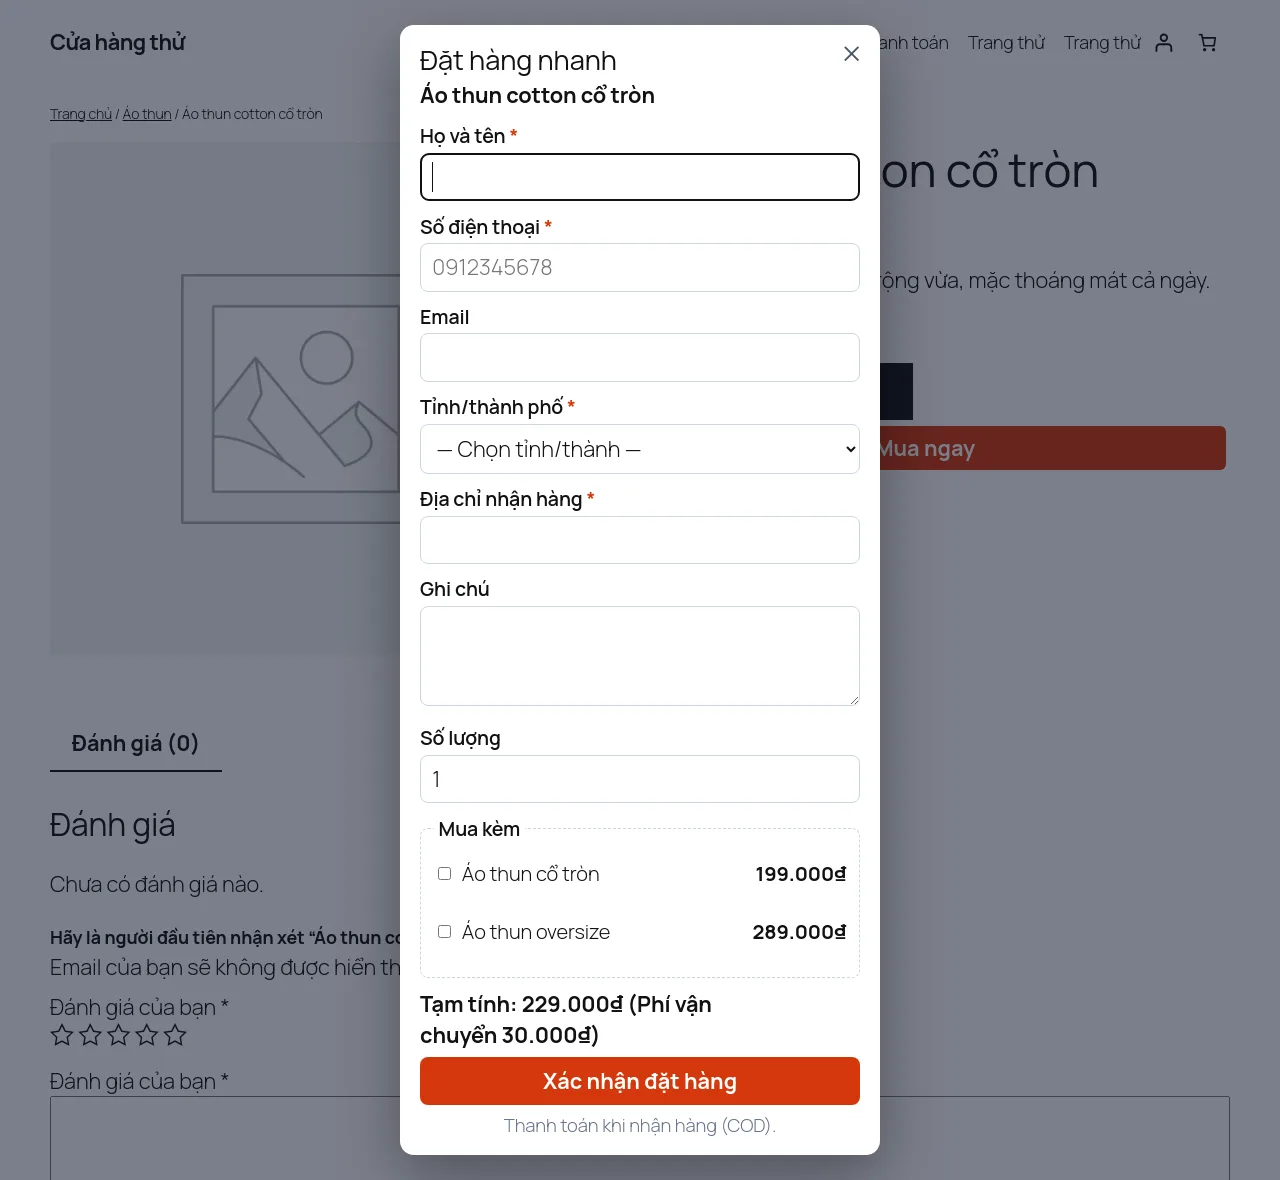Open the user account icon
Image resolution: width=1280 pixels, height=1180 pixels.
pos(1164,43)
